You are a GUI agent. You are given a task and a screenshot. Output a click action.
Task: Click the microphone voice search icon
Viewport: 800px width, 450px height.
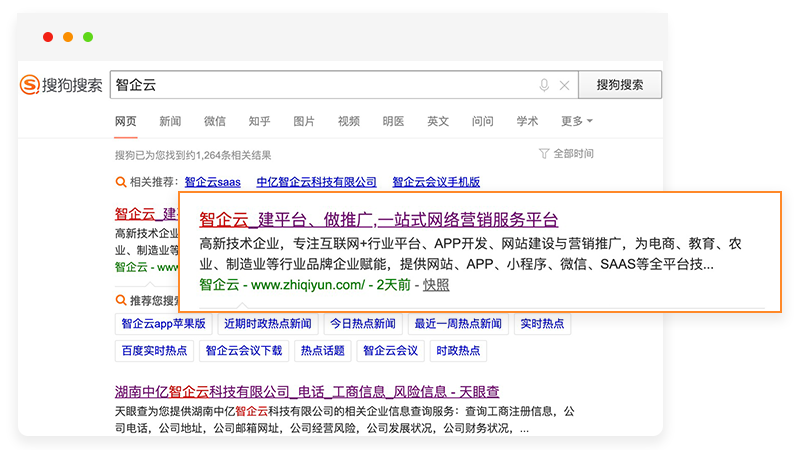click(544, 85)
